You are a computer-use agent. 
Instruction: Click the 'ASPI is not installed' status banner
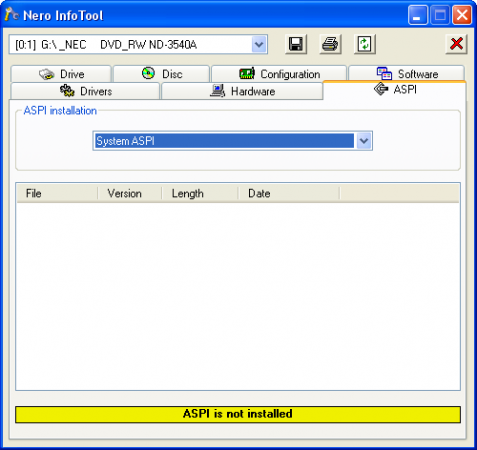coord(238,414)
